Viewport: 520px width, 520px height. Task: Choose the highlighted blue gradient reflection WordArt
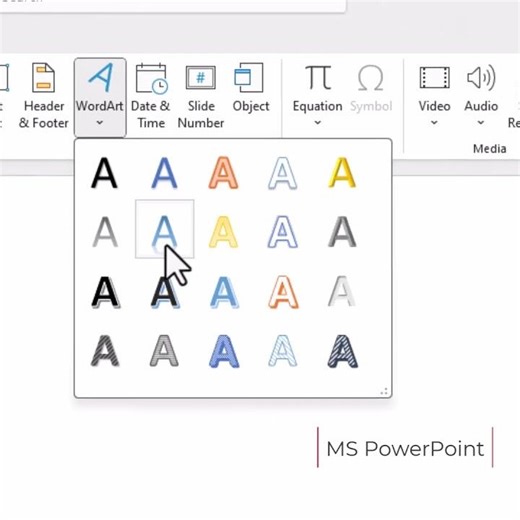[x=164, y=229]
